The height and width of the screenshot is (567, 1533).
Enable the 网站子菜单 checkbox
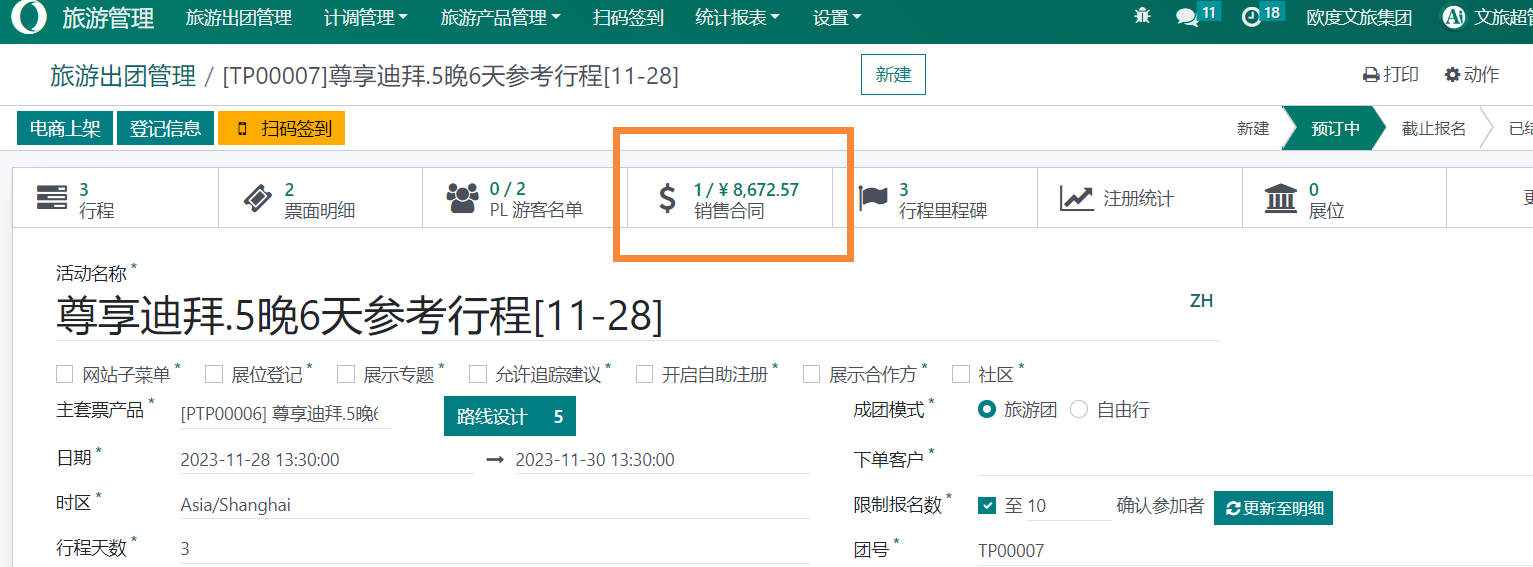(65, 374)
